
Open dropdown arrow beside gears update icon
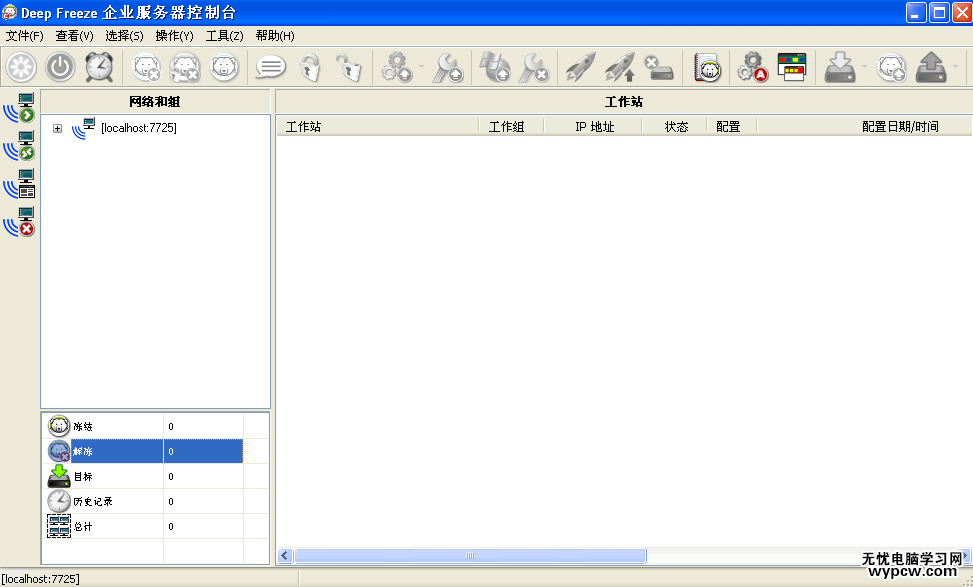(x=421, y=67)
